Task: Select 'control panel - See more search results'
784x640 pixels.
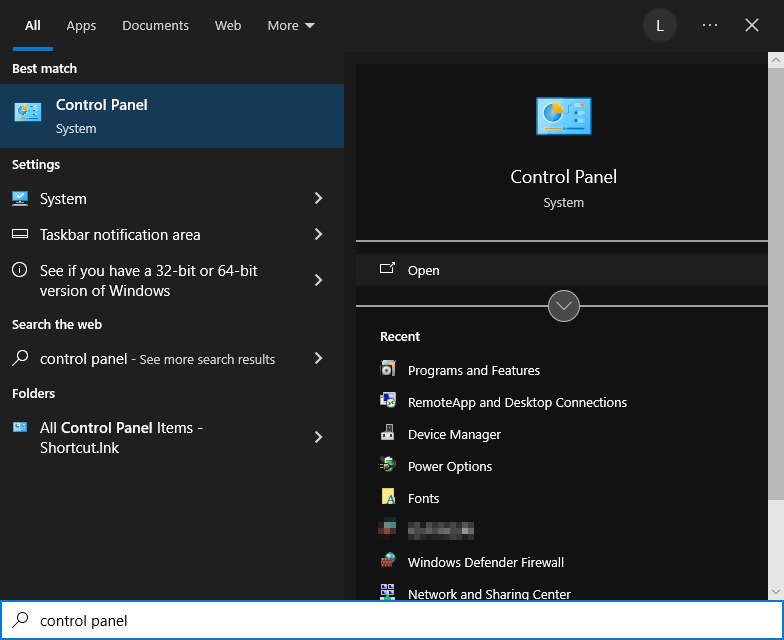Action: (x=172, y=358)
